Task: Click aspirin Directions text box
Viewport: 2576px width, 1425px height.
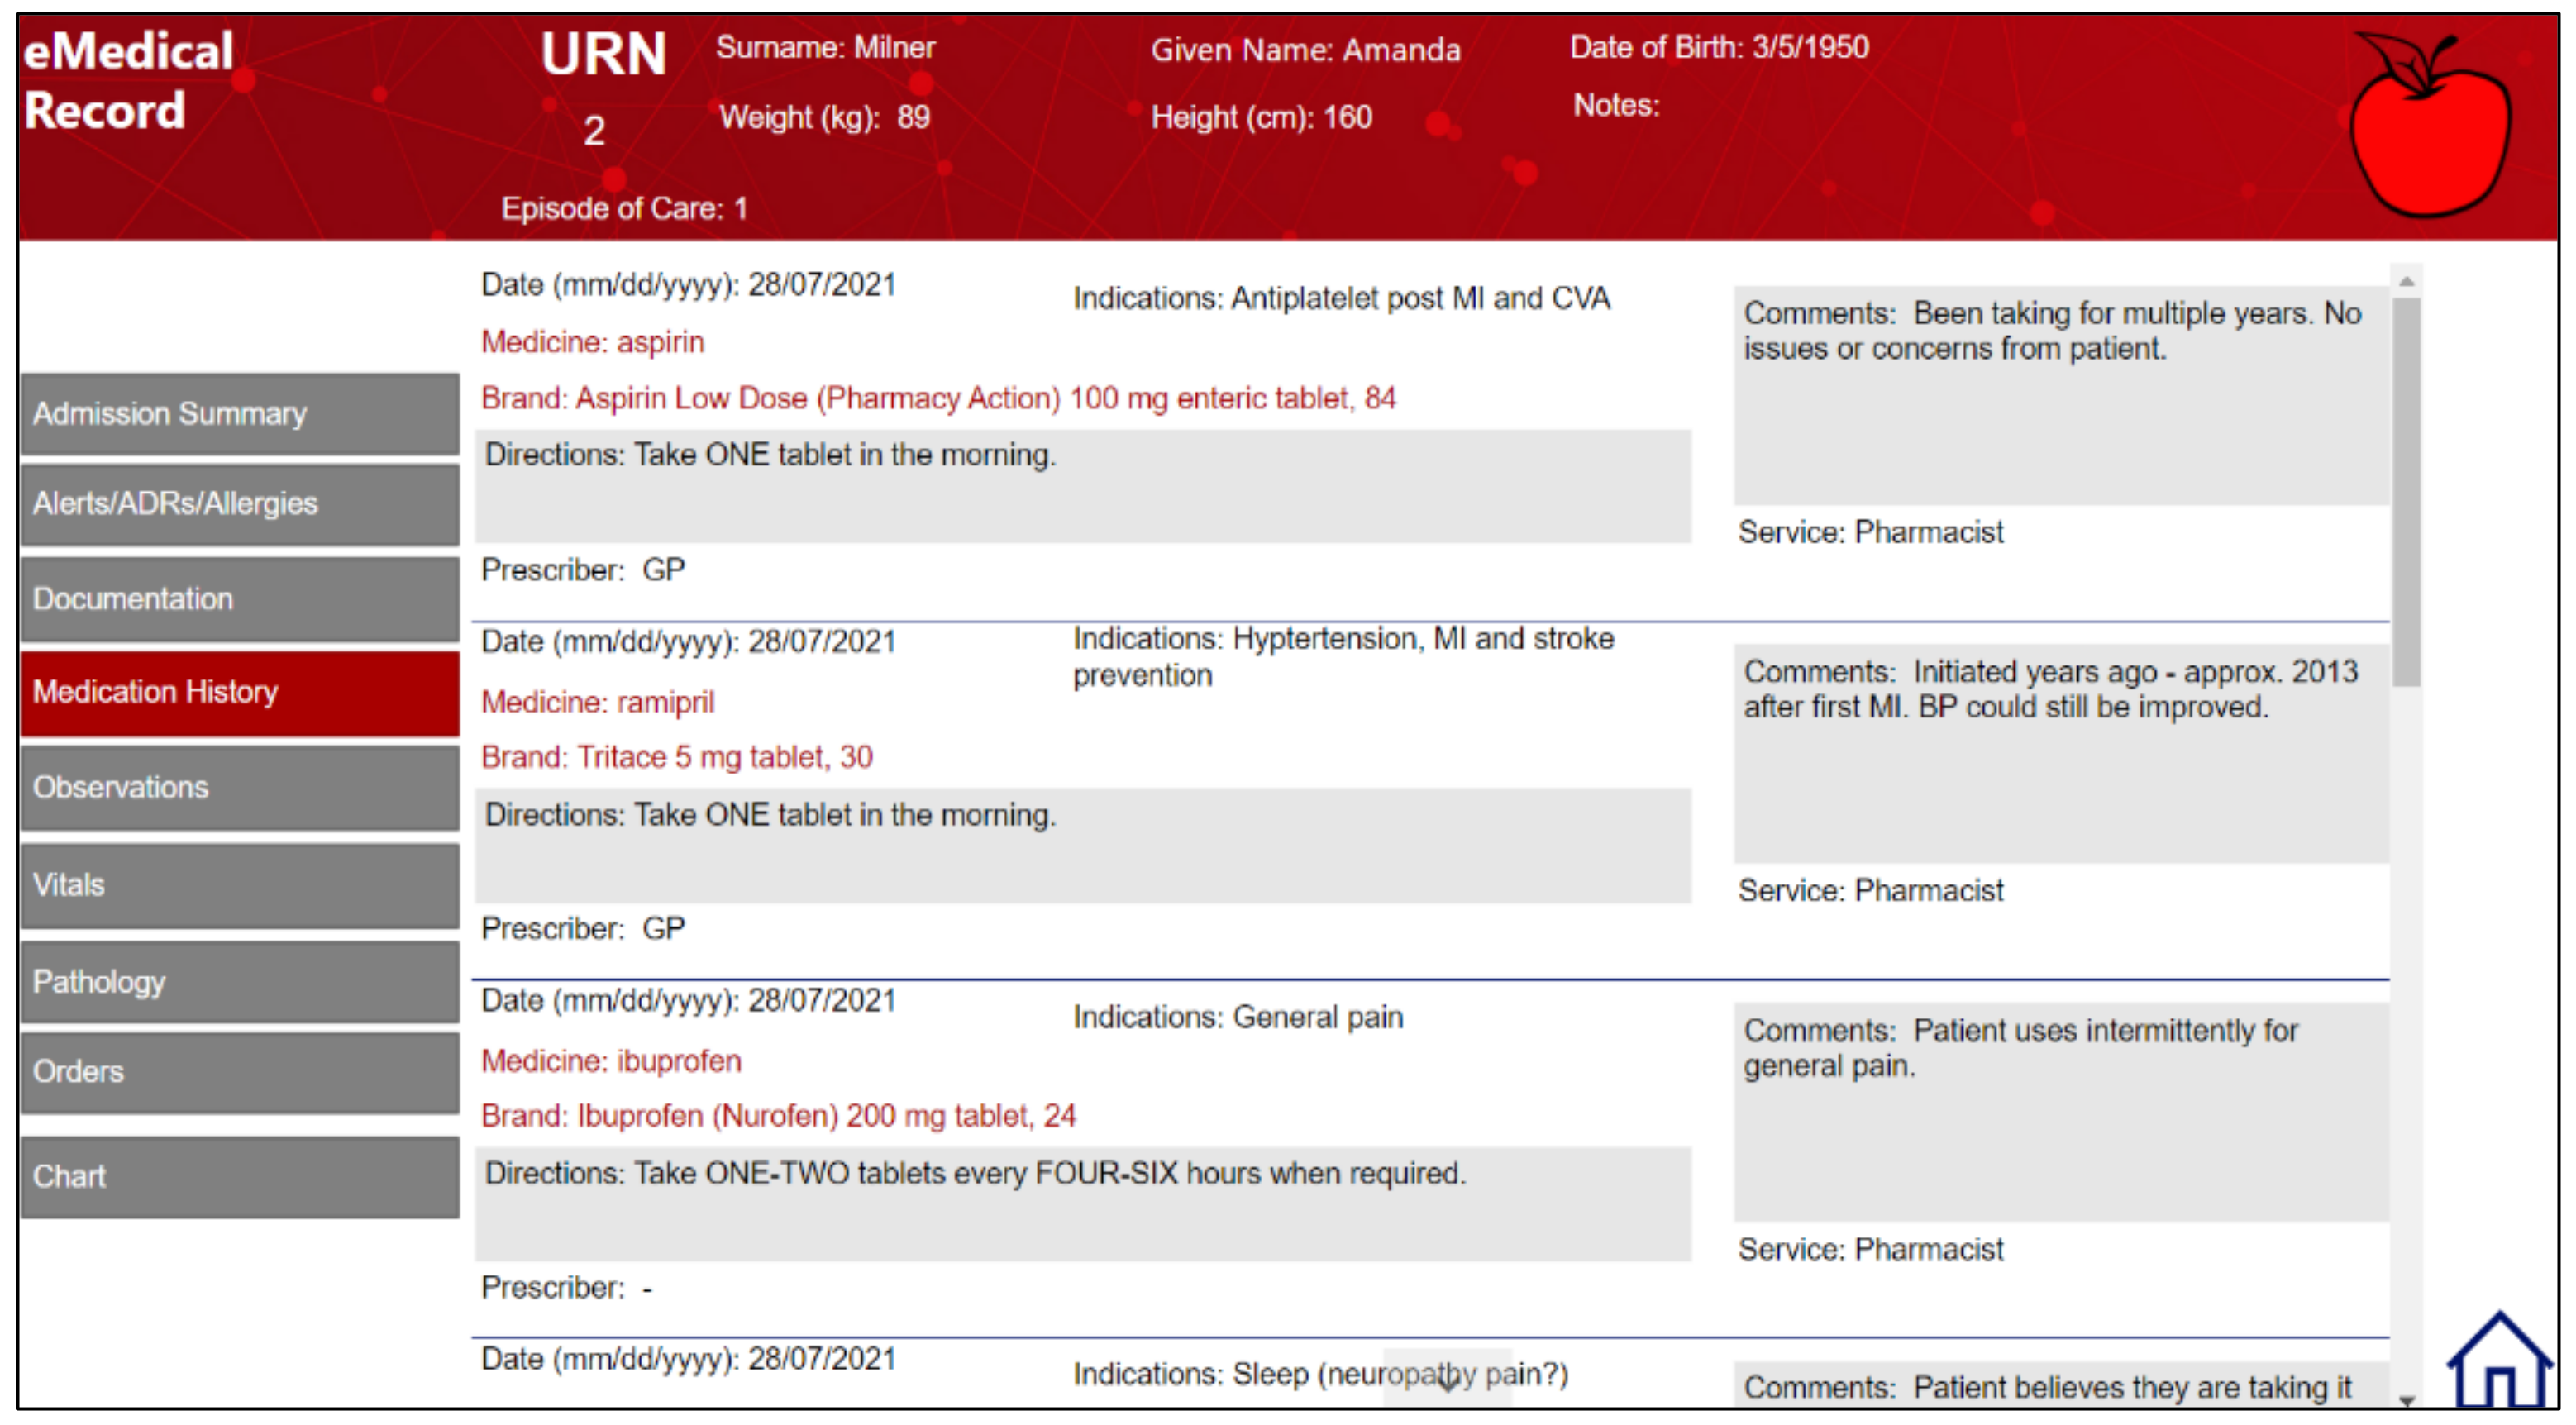Action: coord(1082,487)
